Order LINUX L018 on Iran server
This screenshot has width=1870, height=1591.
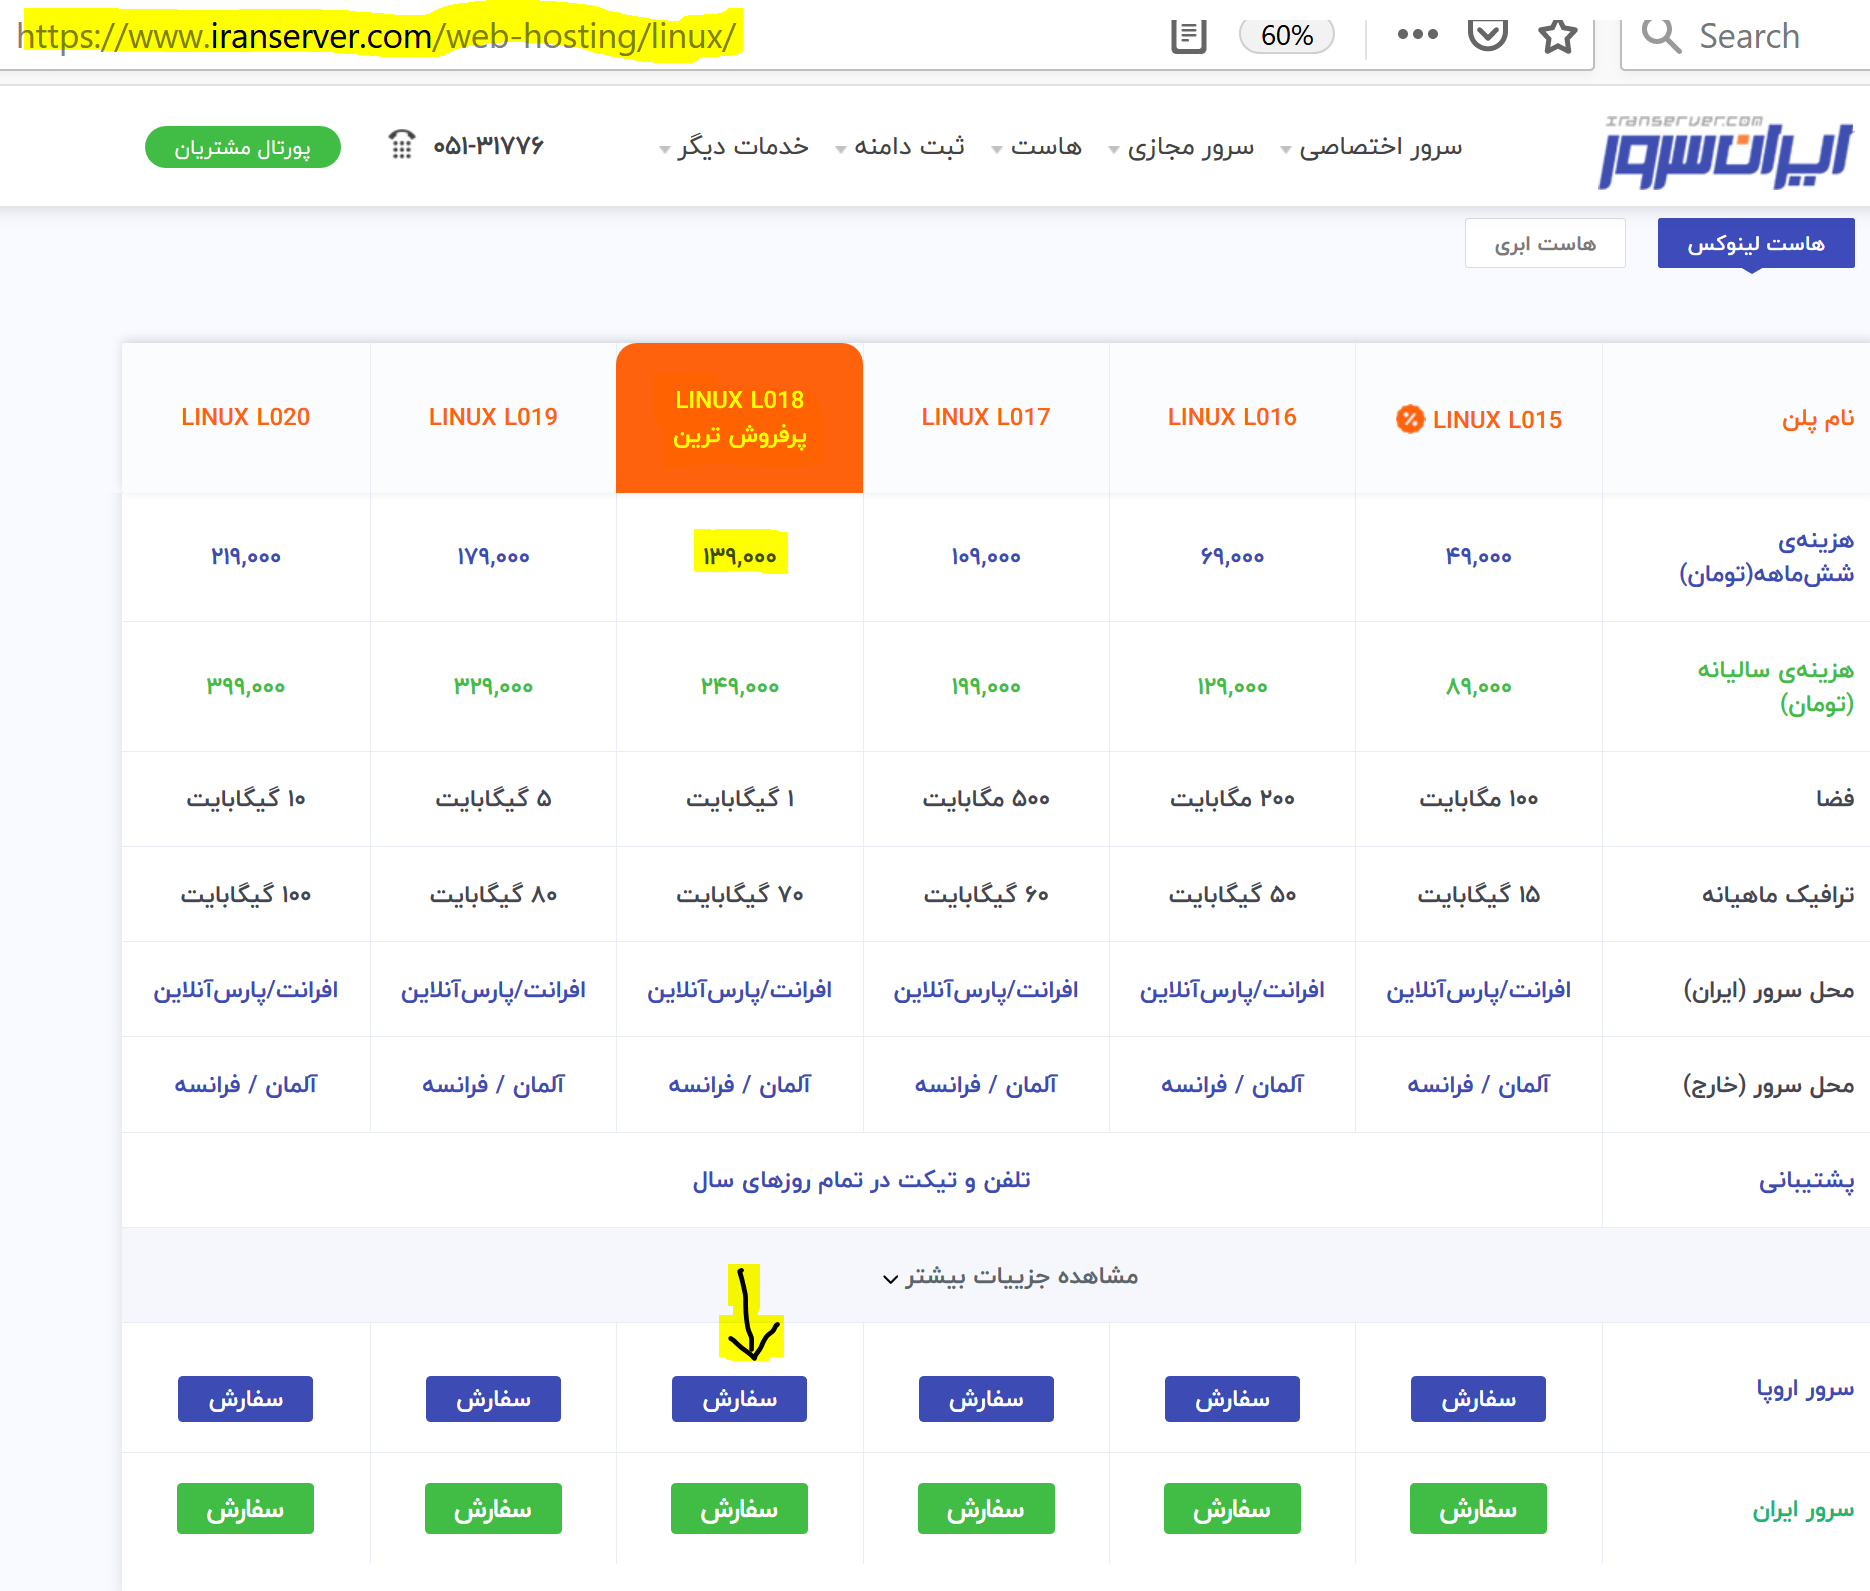pos(739,1509)
